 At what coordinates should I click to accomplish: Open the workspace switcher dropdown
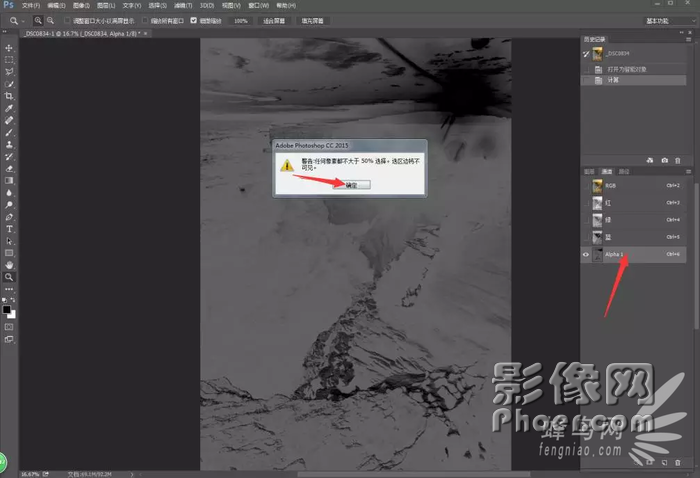tap(670, 21)
